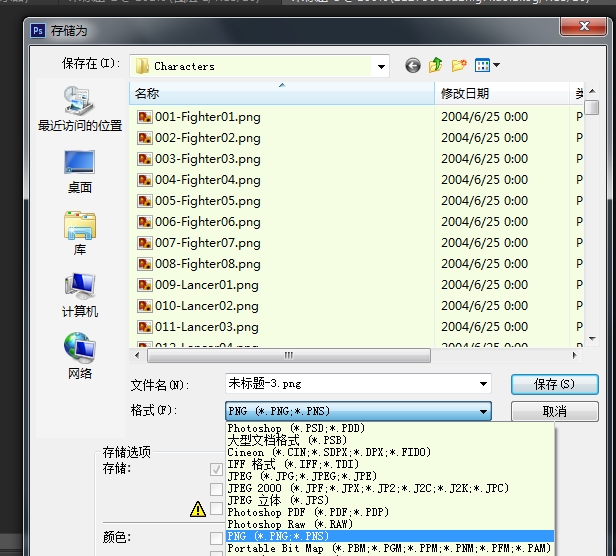Click file icon of 004-Fighter04.png

click(145, 180)
